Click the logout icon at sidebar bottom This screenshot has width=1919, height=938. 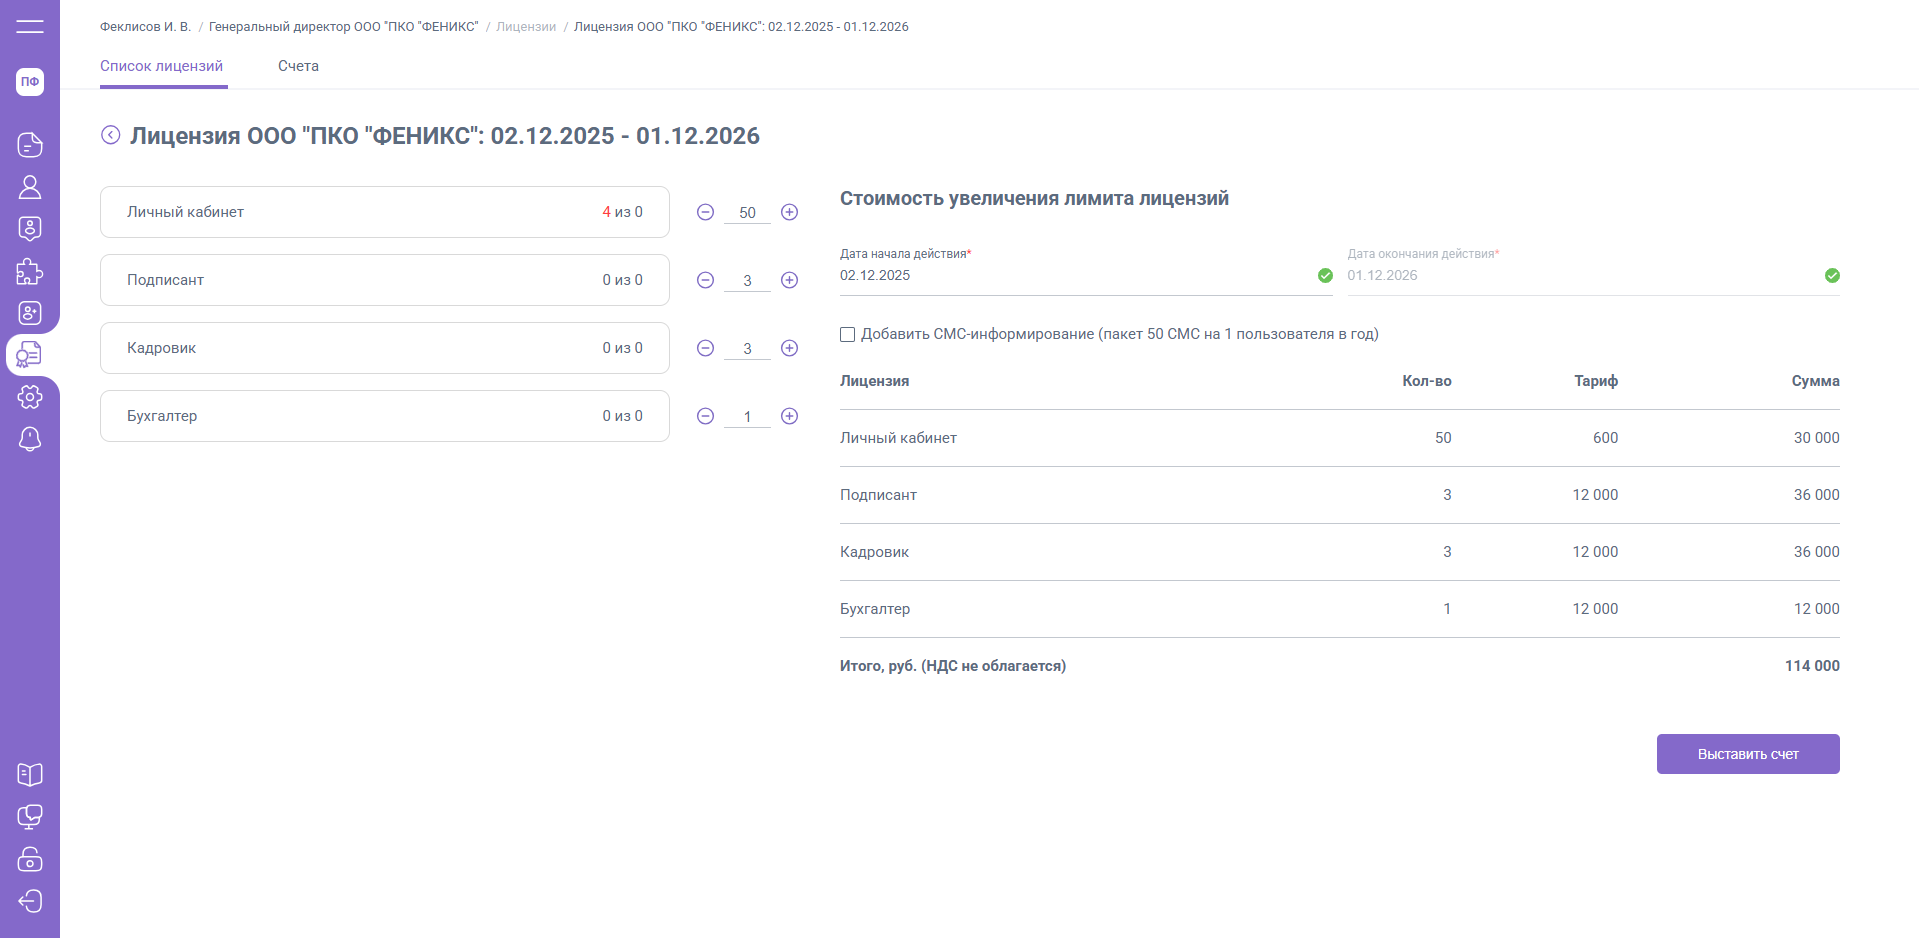pyautogui.click(x=30, y=901)
